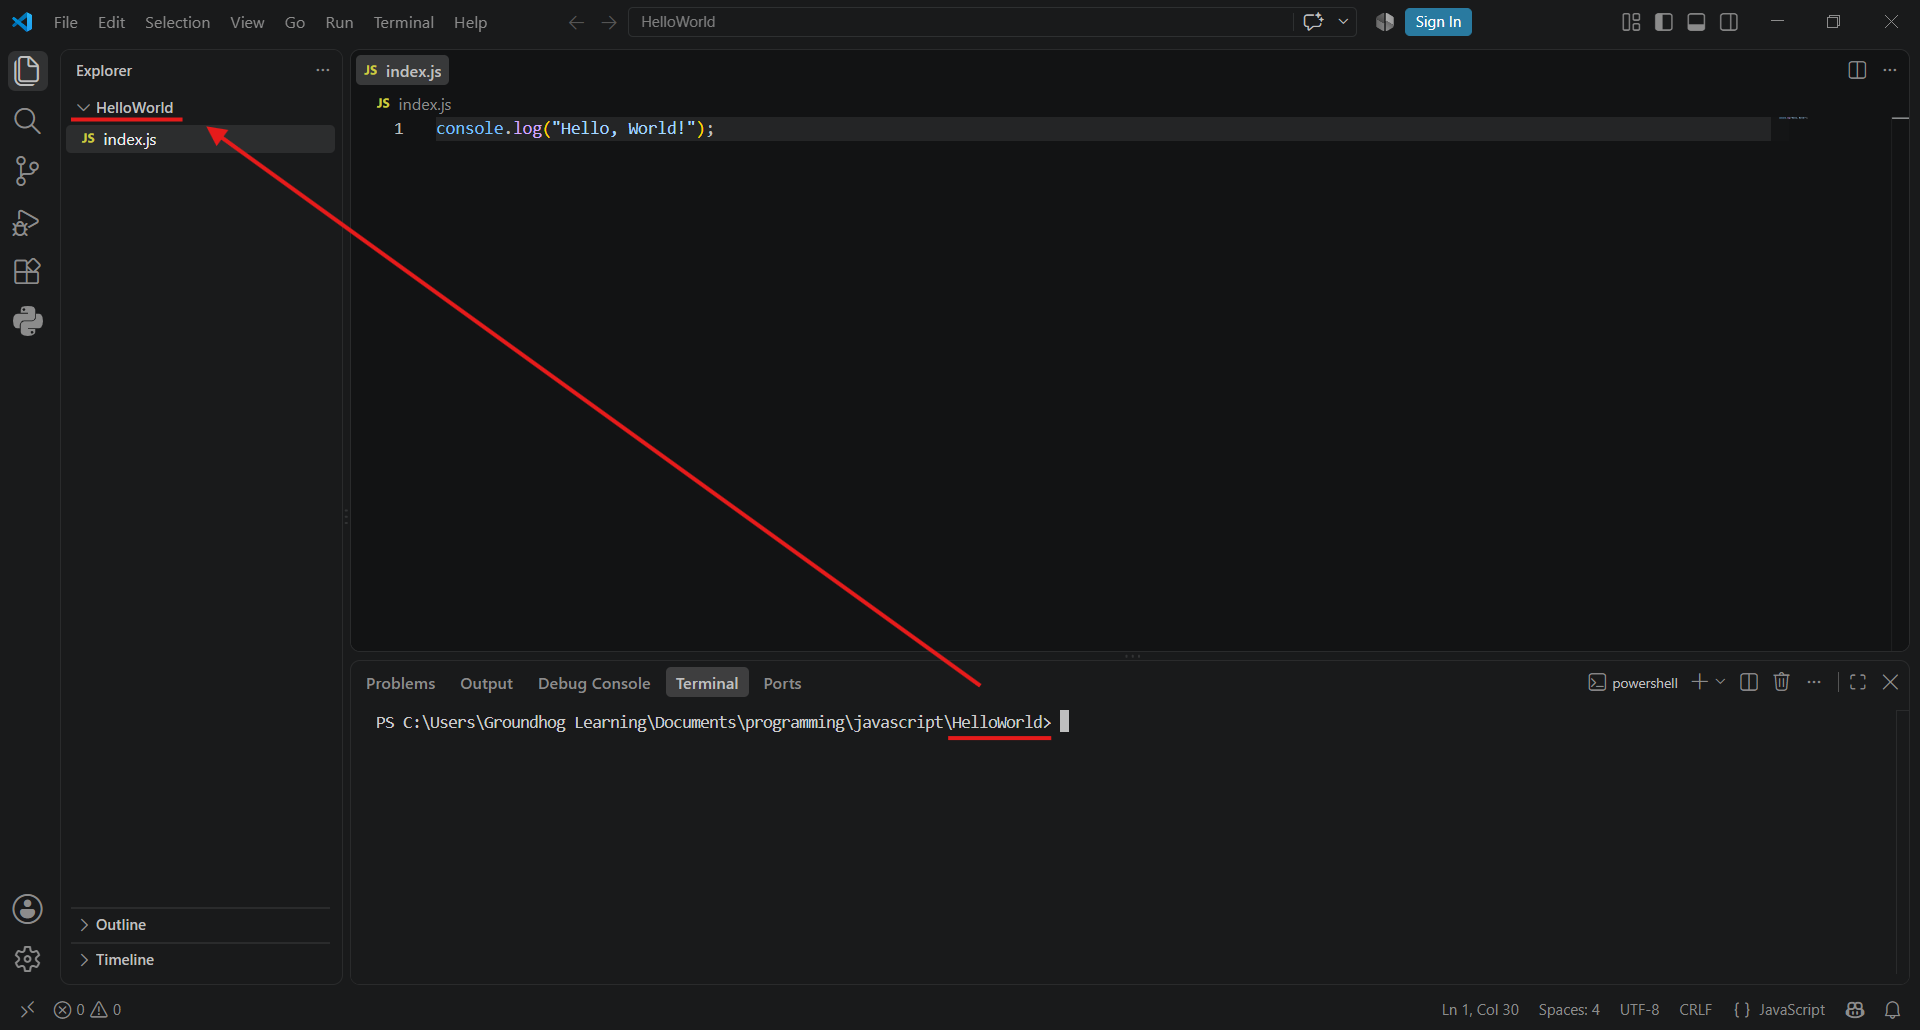
Task: Split the terminal panel
Action: [x=1749, y=682]
